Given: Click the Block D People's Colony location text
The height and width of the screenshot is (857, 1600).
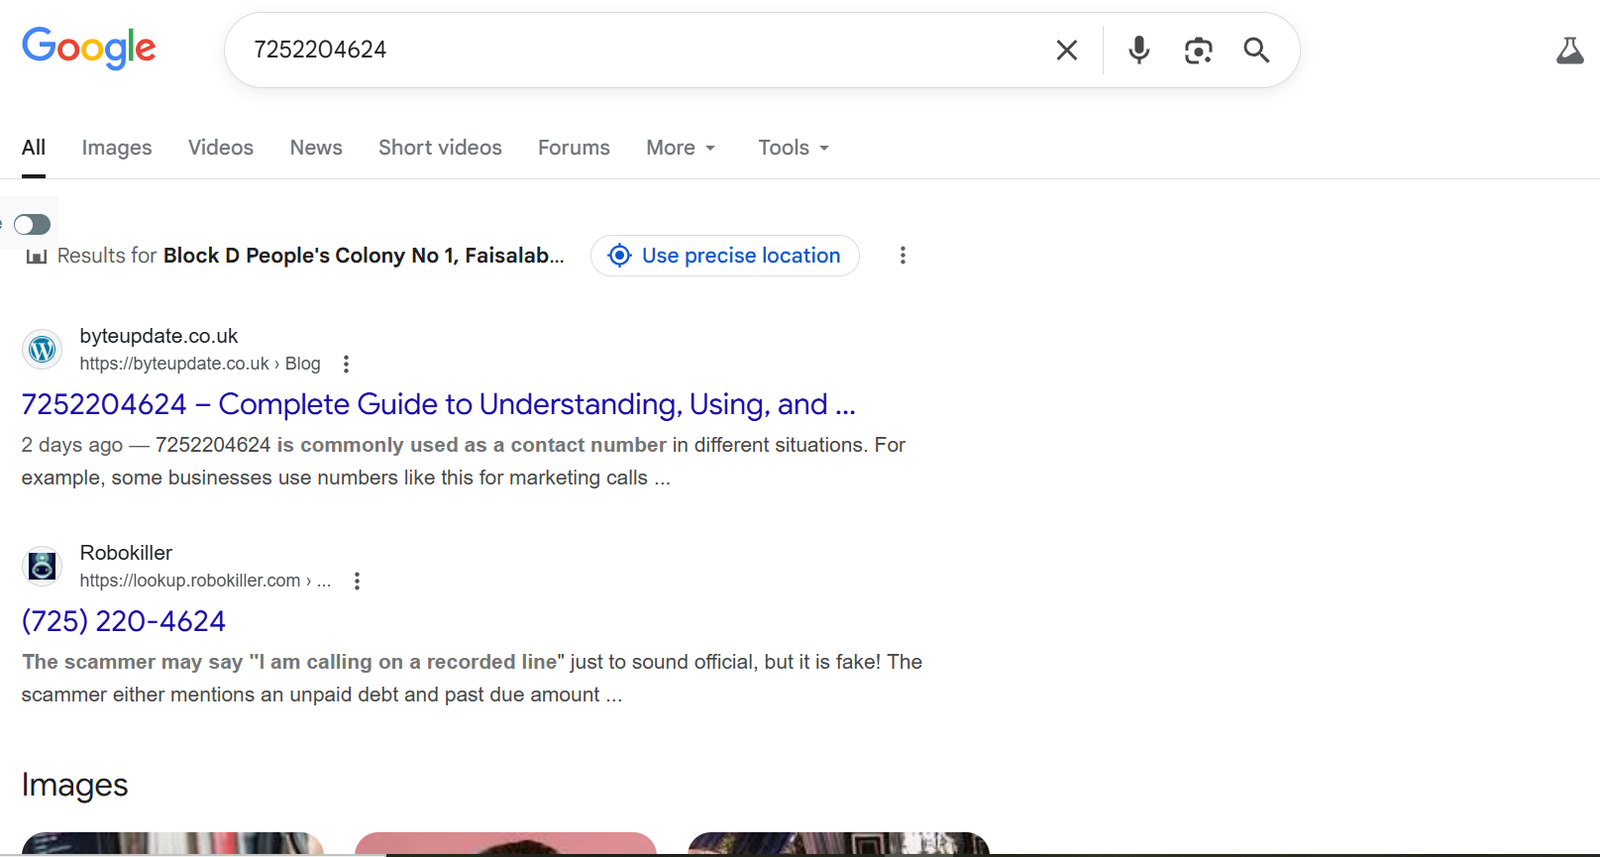Looking at the screenshot, I should [364, 256].
